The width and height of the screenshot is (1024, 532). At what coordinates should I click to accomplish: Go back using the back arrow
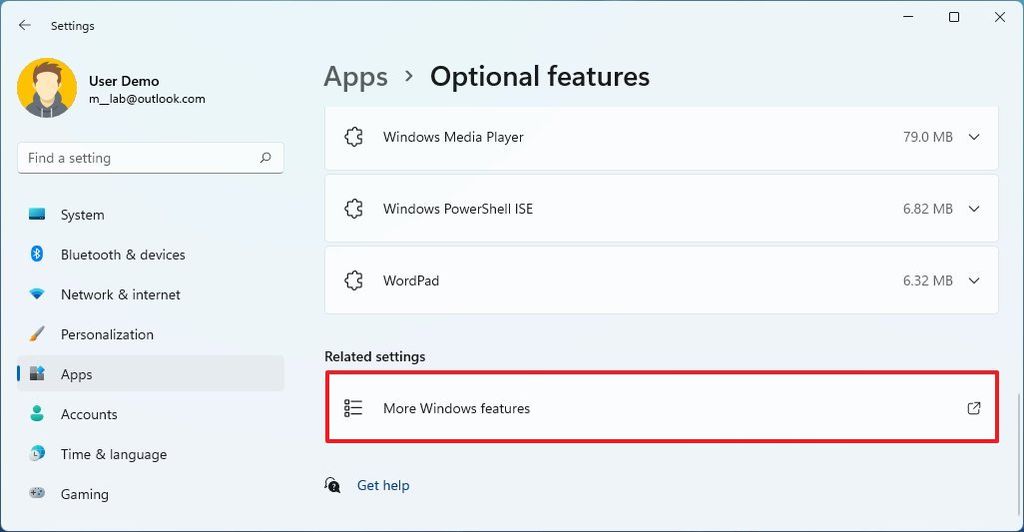25,25
